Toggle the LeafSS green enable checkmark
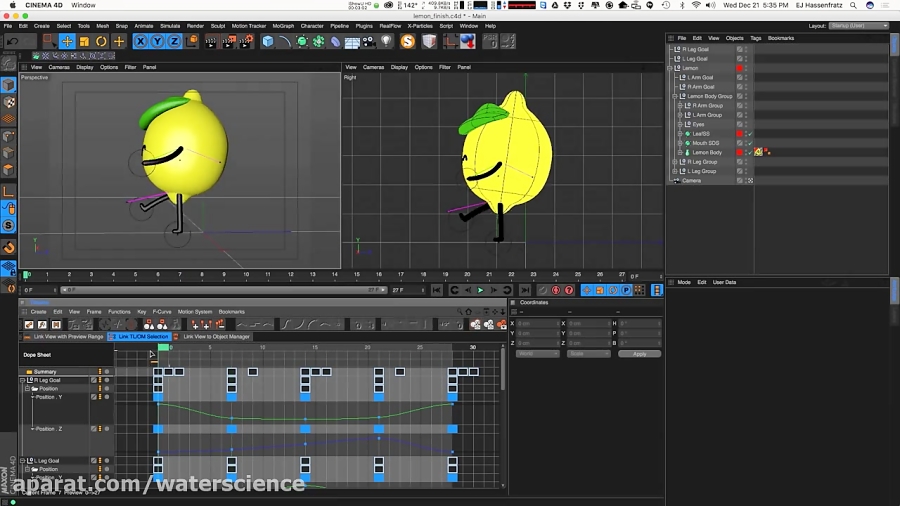The height and width of the screenshot is (506, 900). [750, 134]
